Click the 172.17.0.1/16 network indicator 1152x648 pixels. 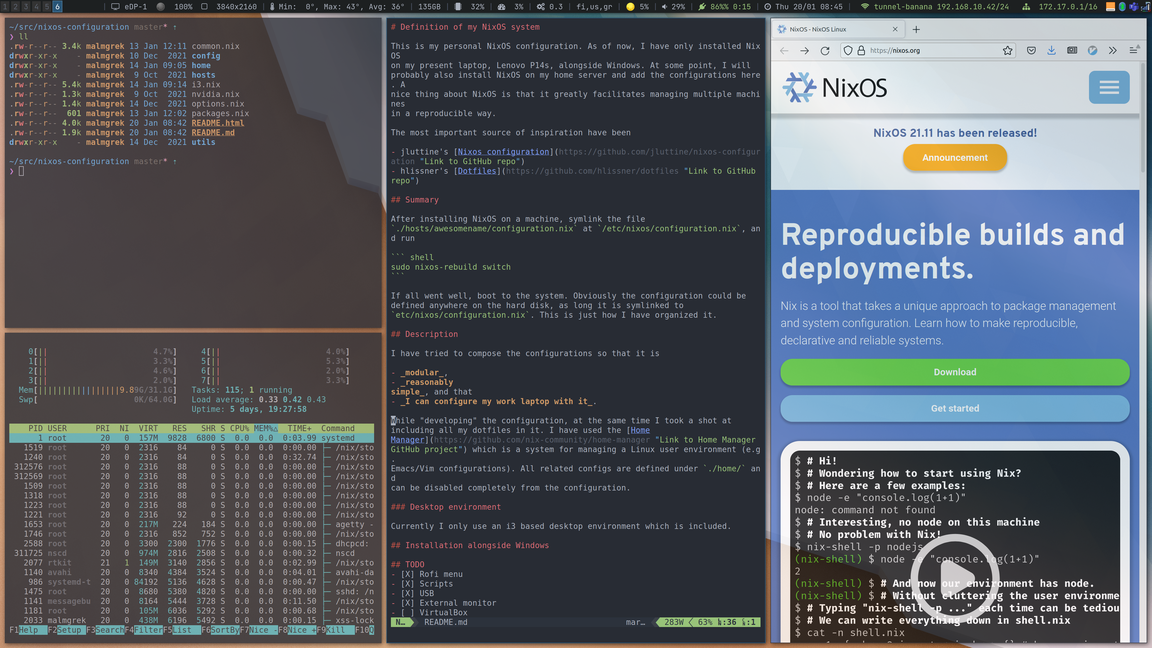pos(1060,7)
